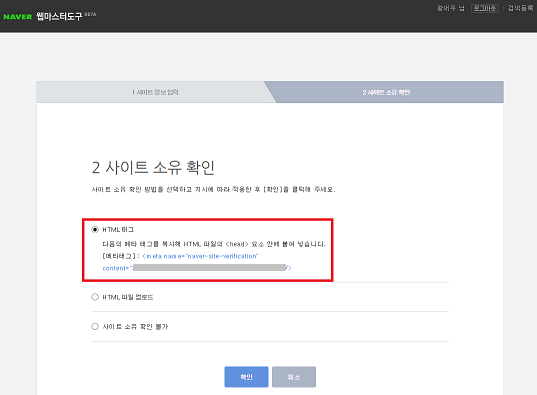Click the 로그아웃 logout button

pos(485,8)
